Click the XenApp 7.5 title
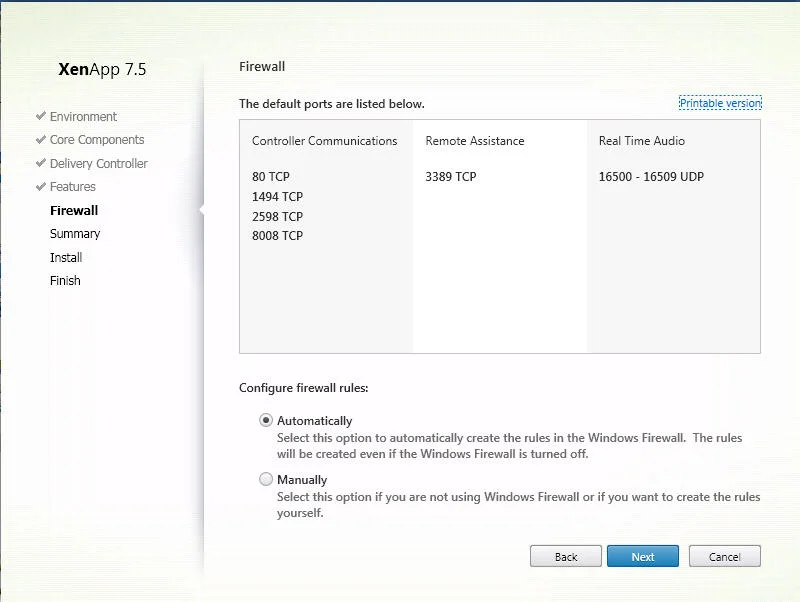 (x=102, y=69)
